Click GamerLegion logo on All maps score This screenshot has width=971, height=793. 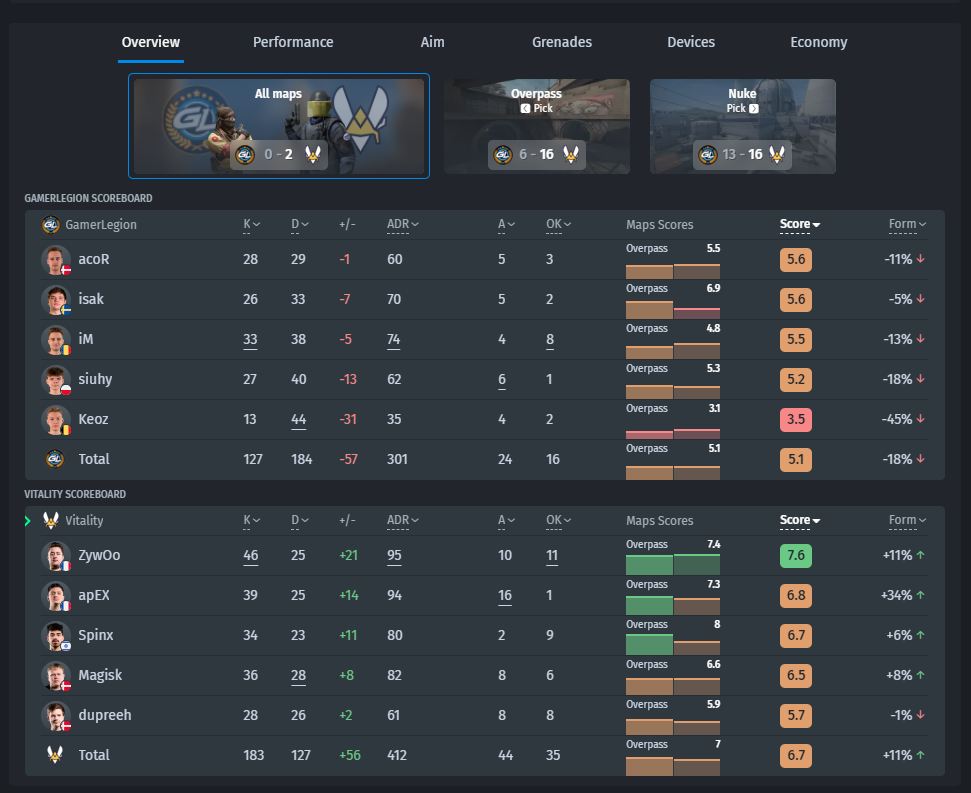pyautogui.click(x=245, y=154)
